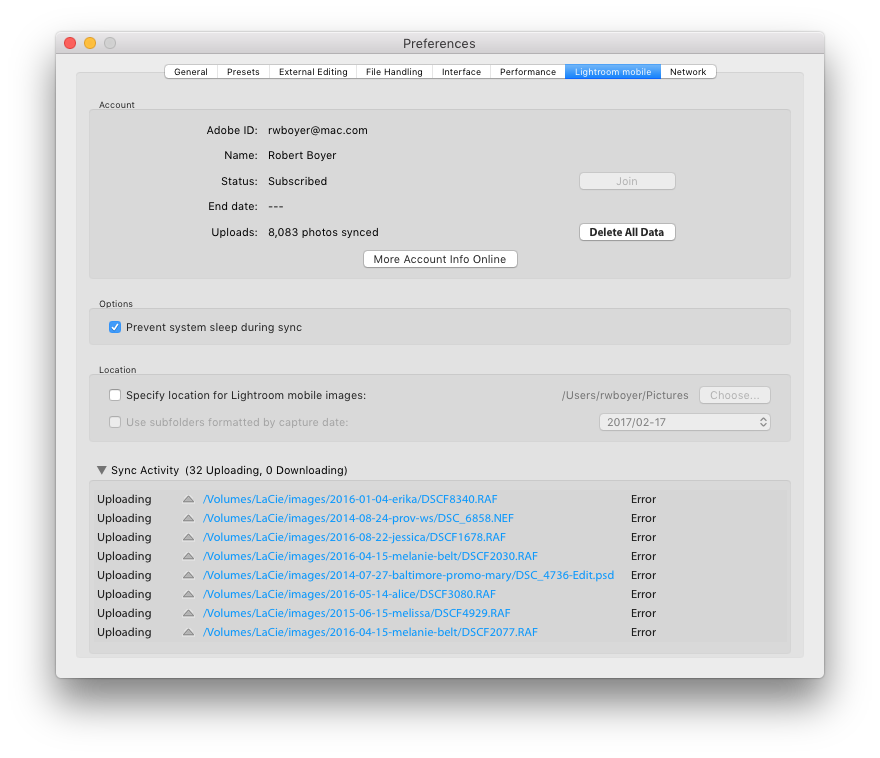Open the 2016-08-22-jessica/DSCF1678.RAF link
Screen dimensions: 880x758
click(x=354, y=537)
